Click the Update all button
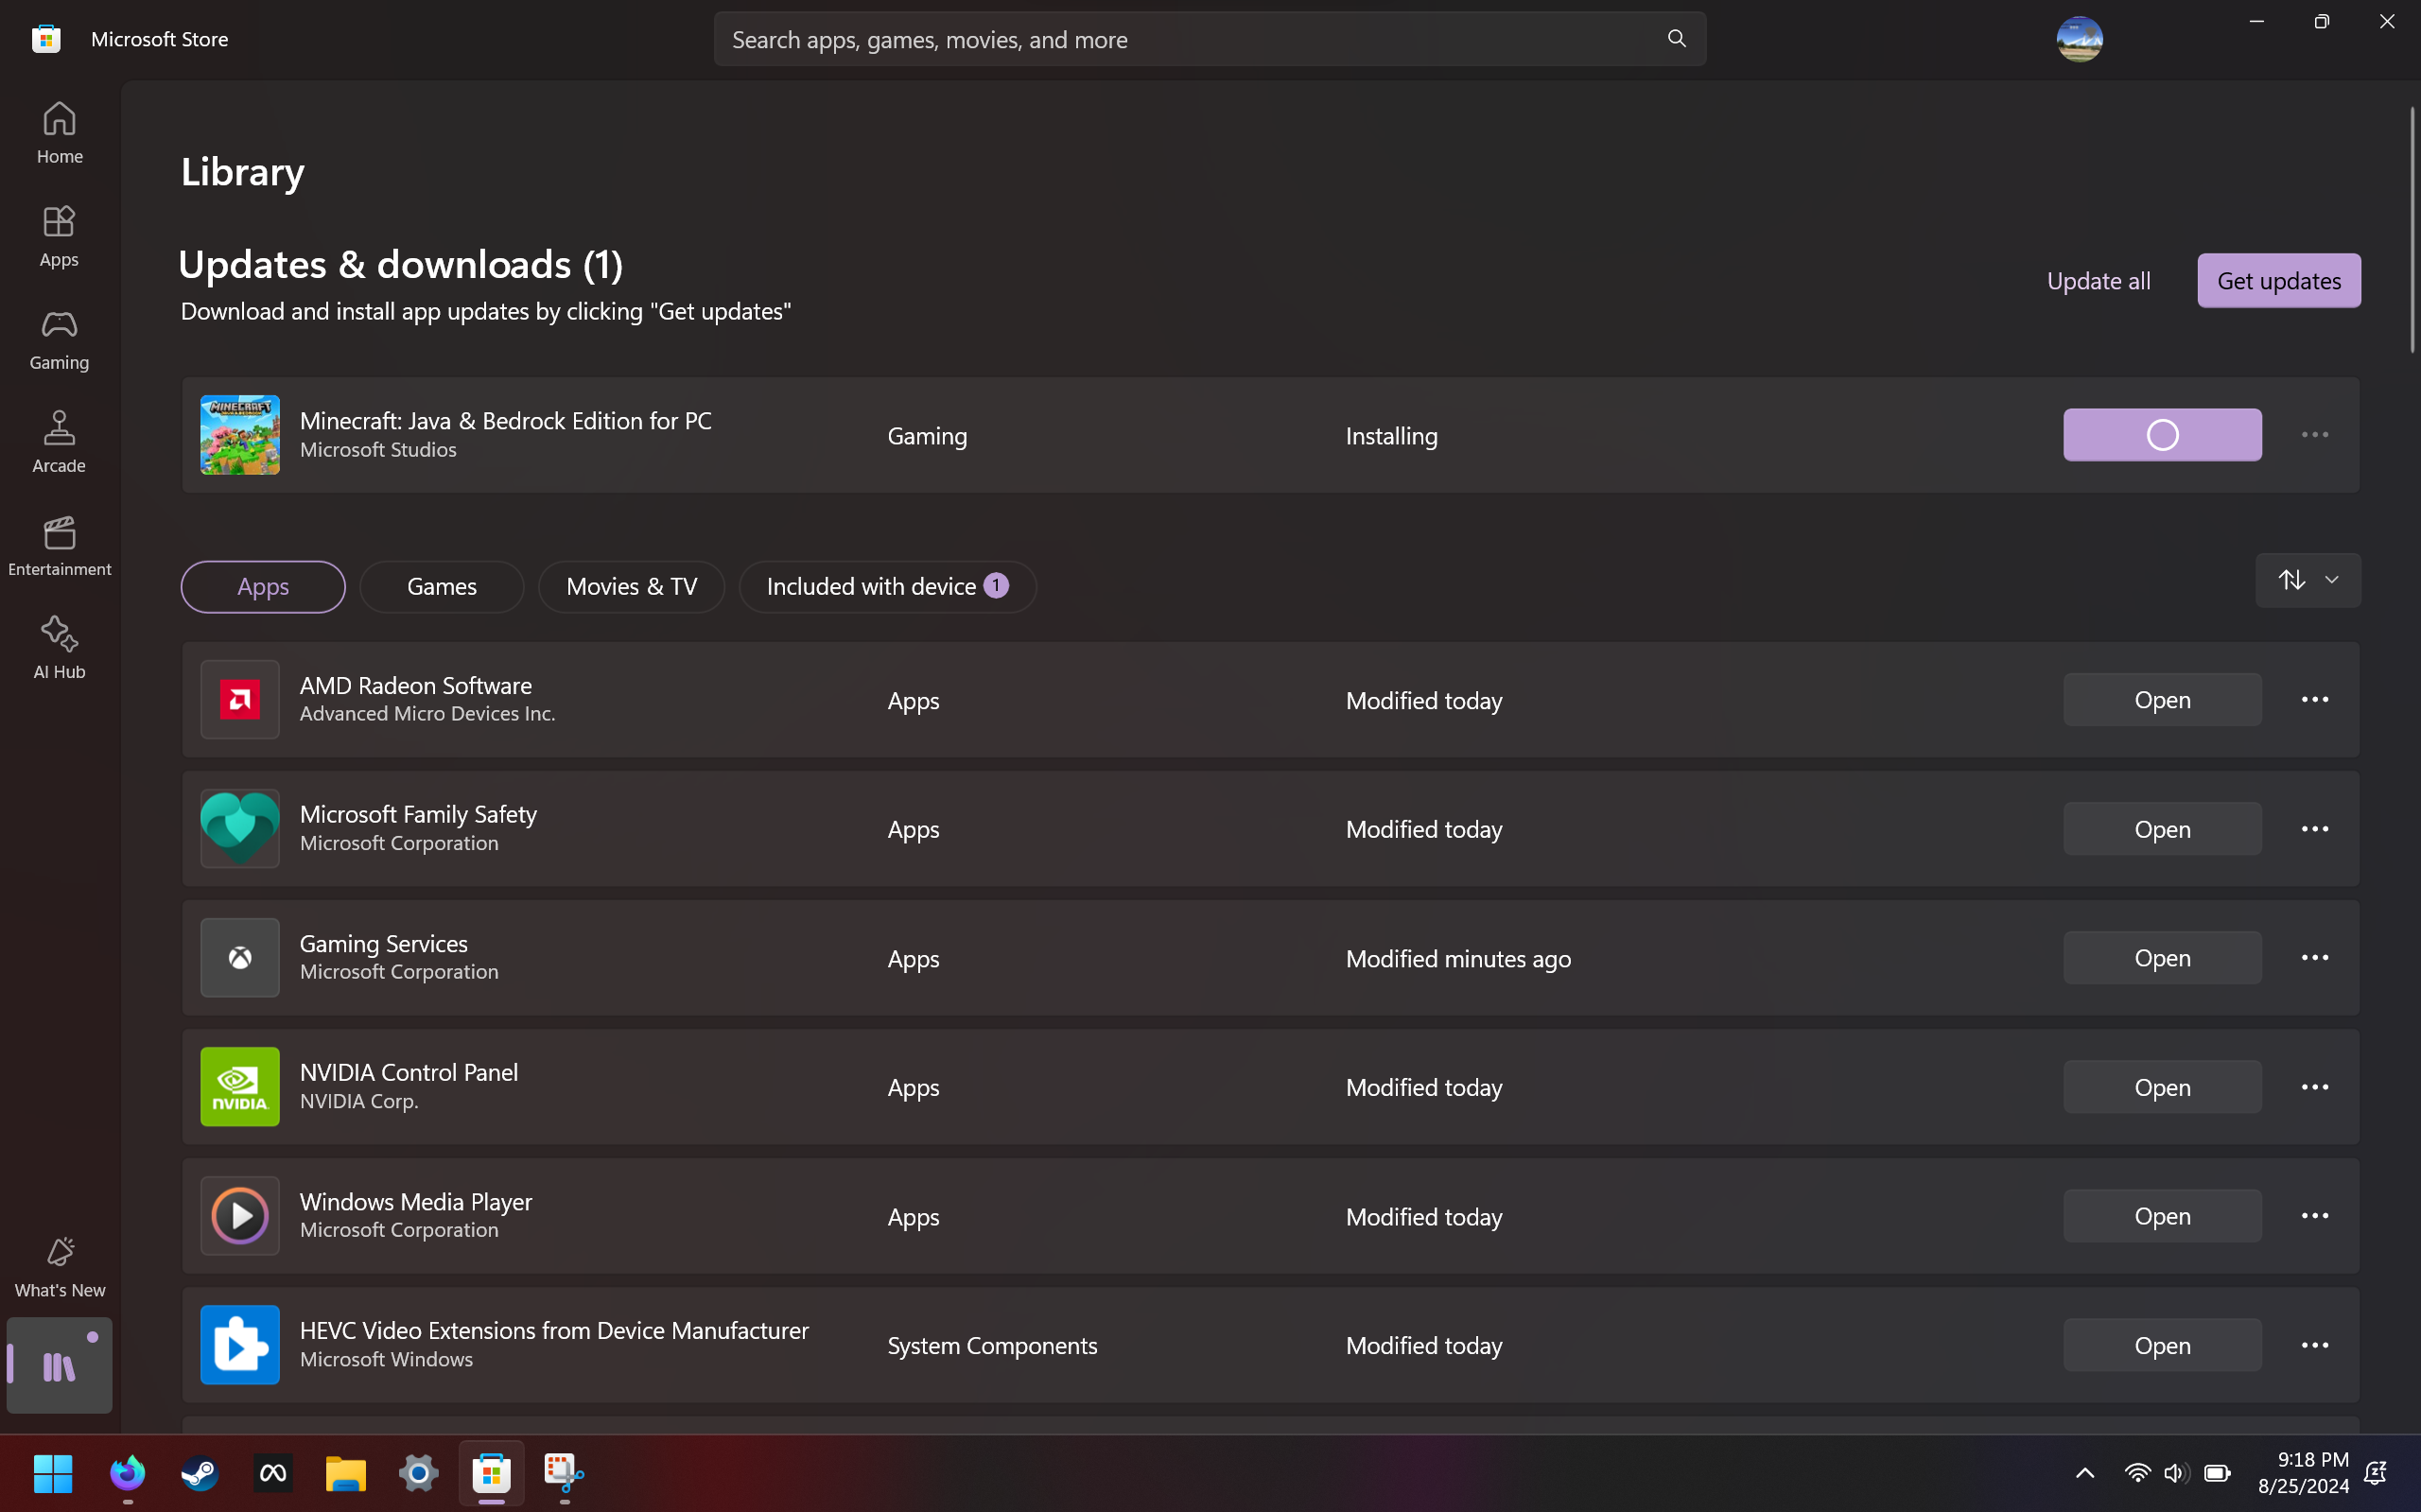 2097,280
